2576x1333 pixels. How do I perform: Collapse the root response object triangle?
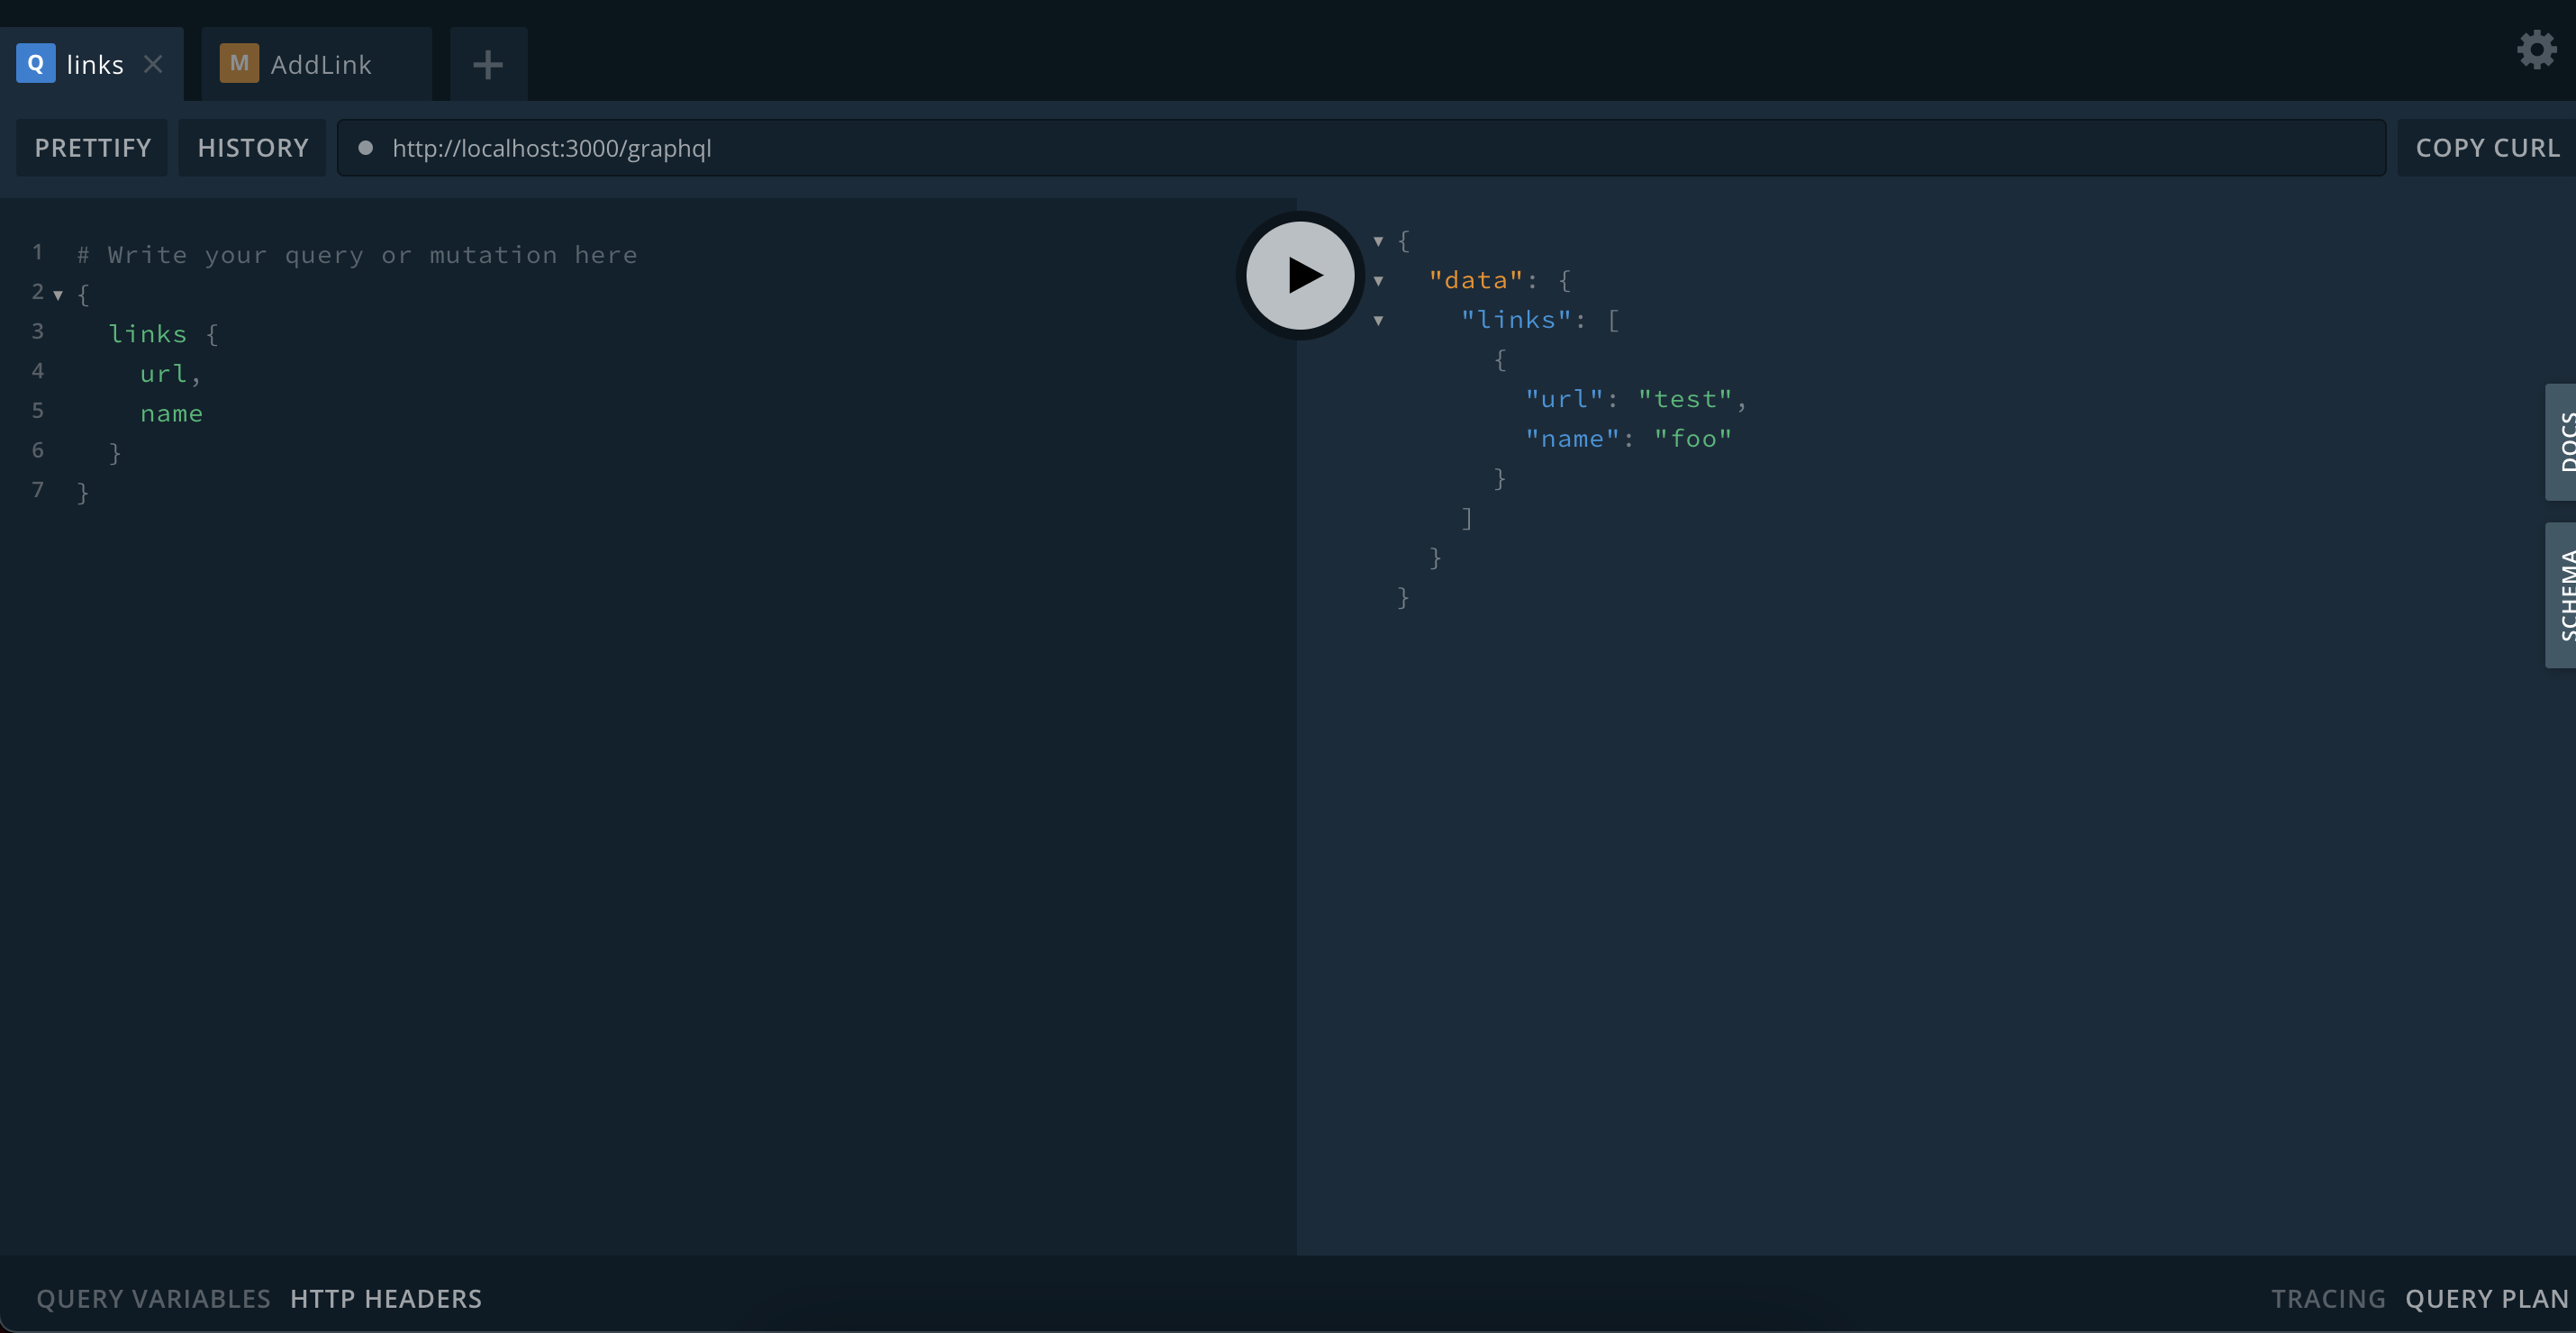(1378, 240)
